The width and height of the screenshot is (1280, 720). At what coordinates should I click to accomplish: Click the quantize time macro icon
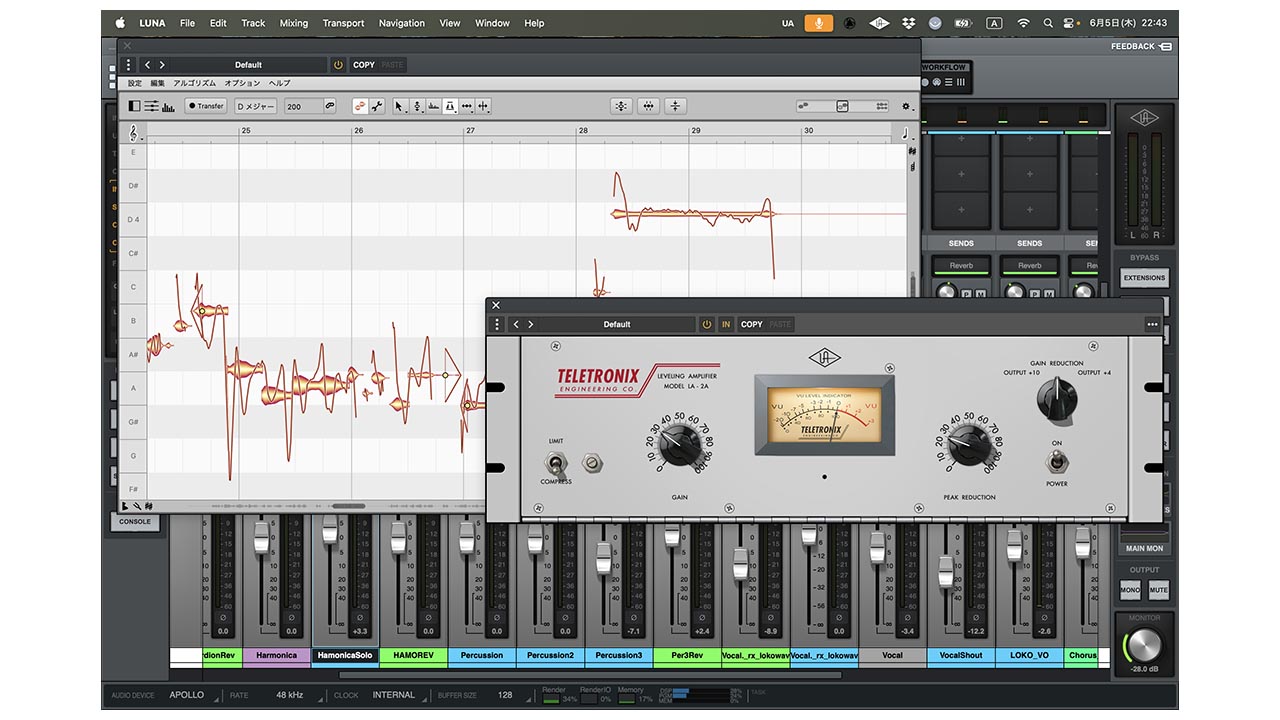(x=648, y=106)
